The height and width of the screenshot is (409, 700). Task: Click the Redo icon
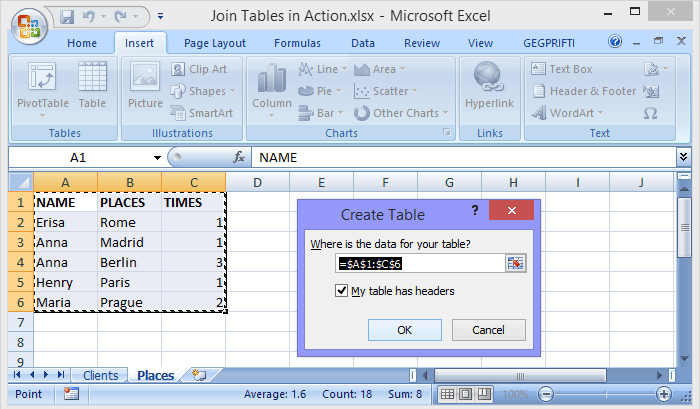pos(121,17)
